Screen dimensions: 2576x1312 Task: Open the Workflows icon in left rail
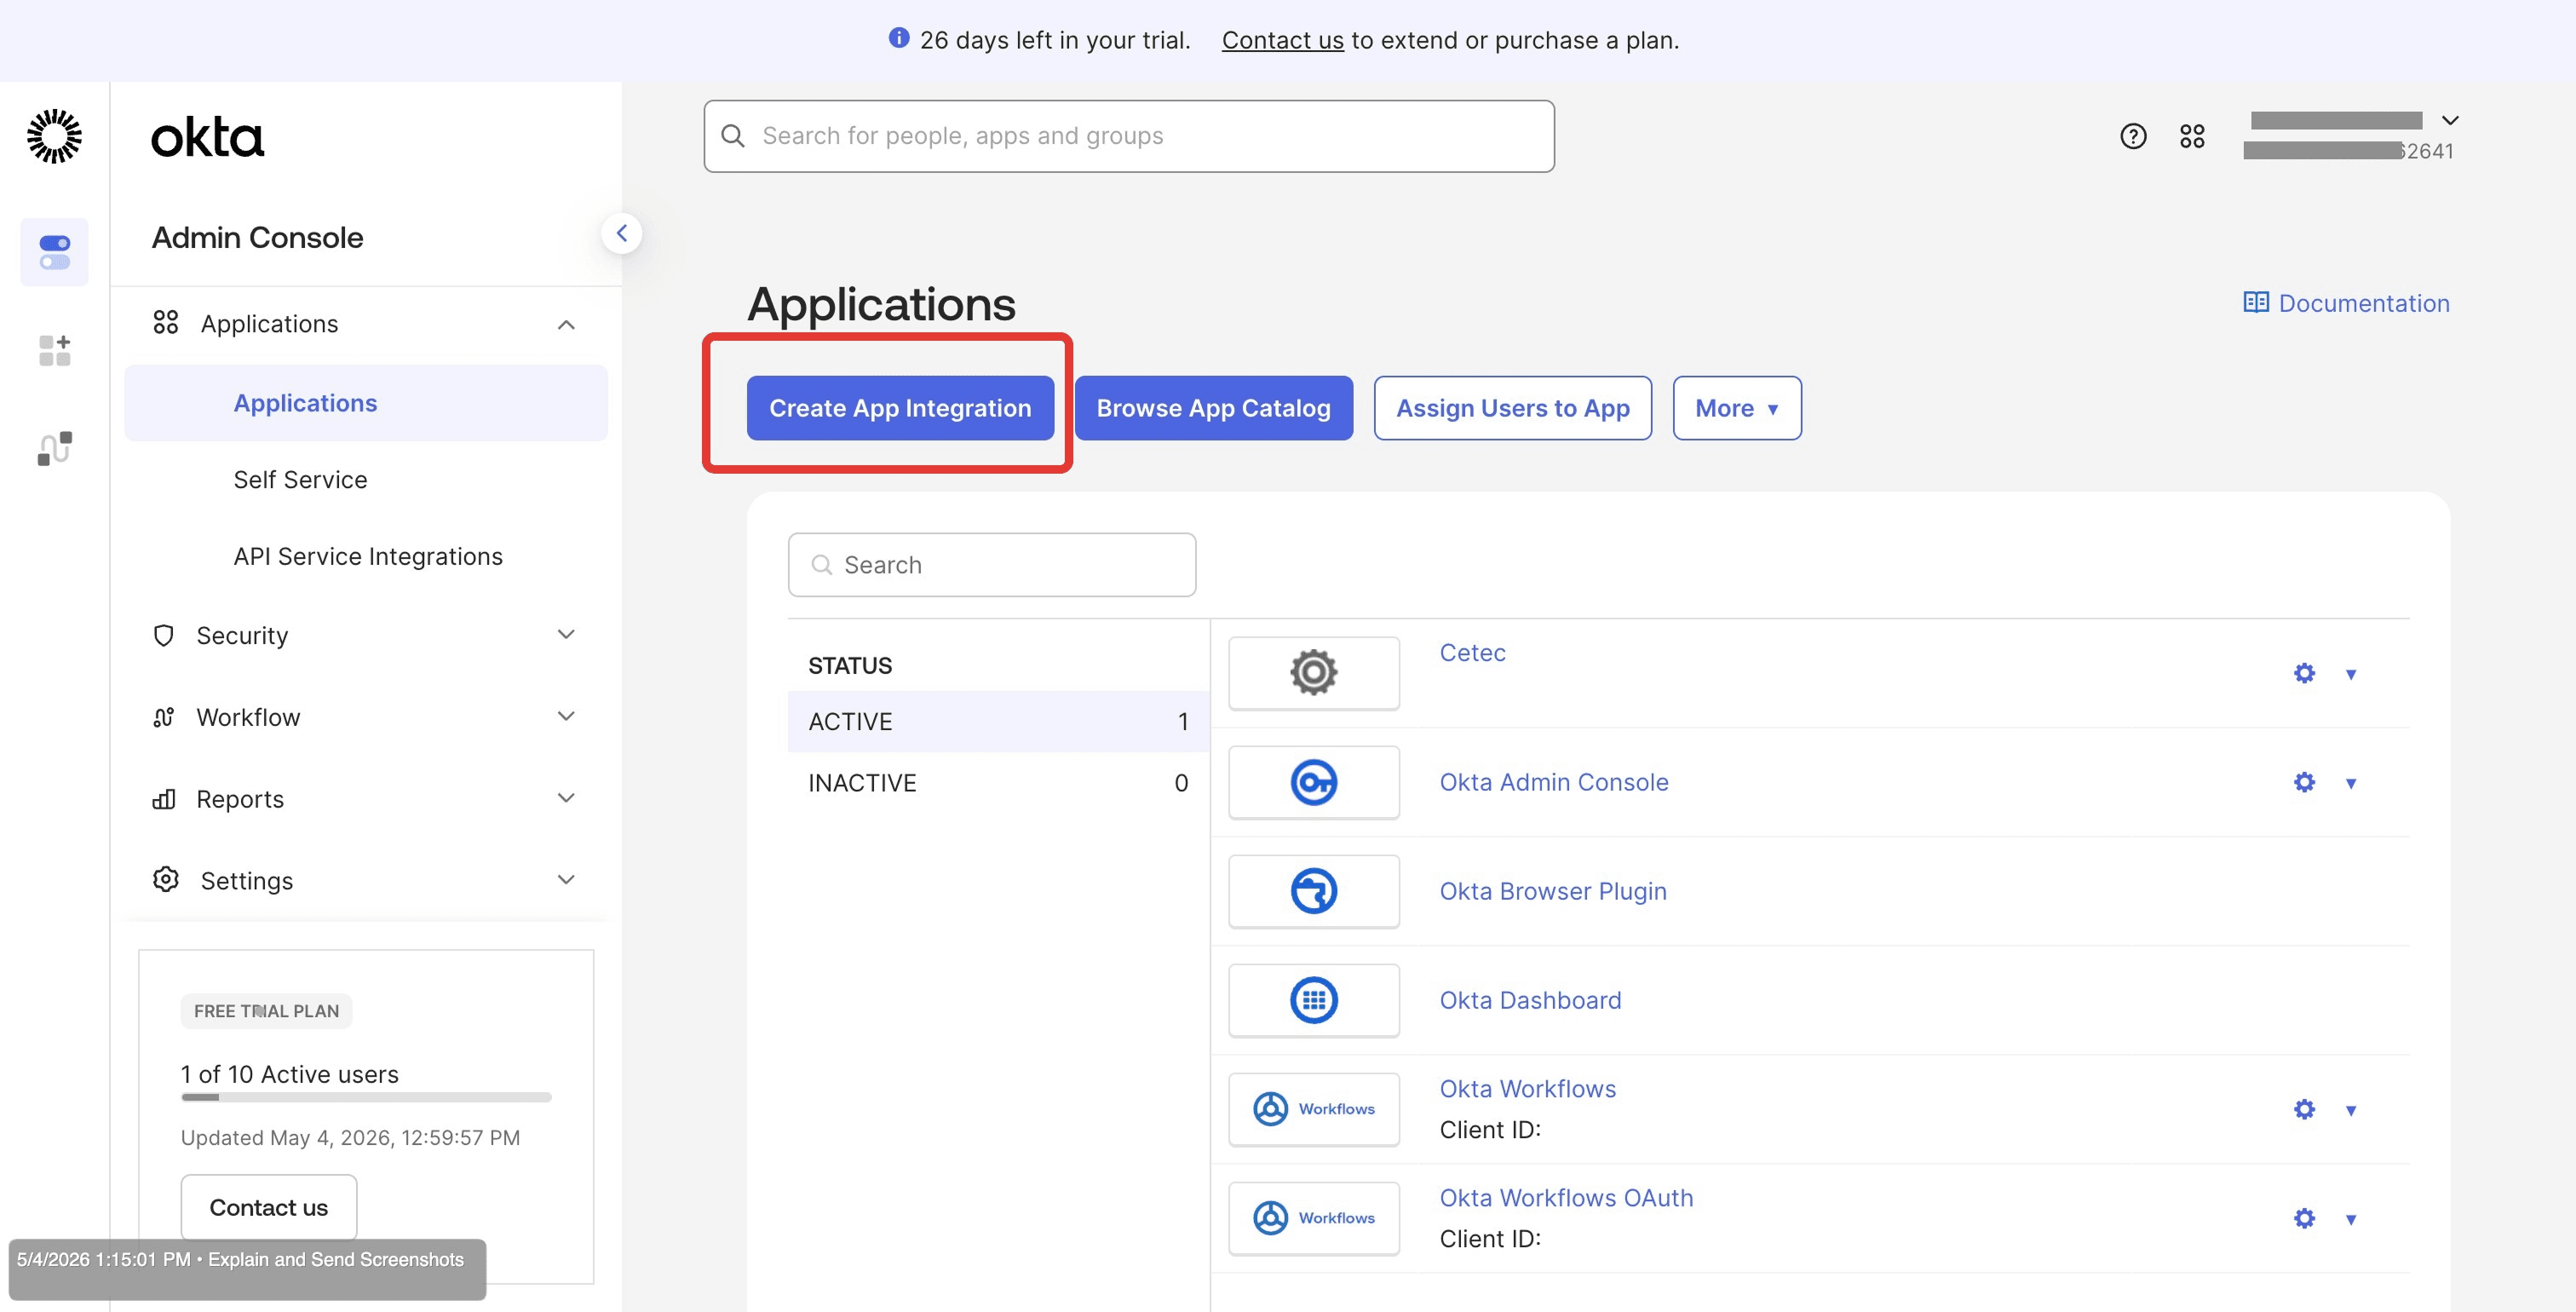[x=54, y=448]
